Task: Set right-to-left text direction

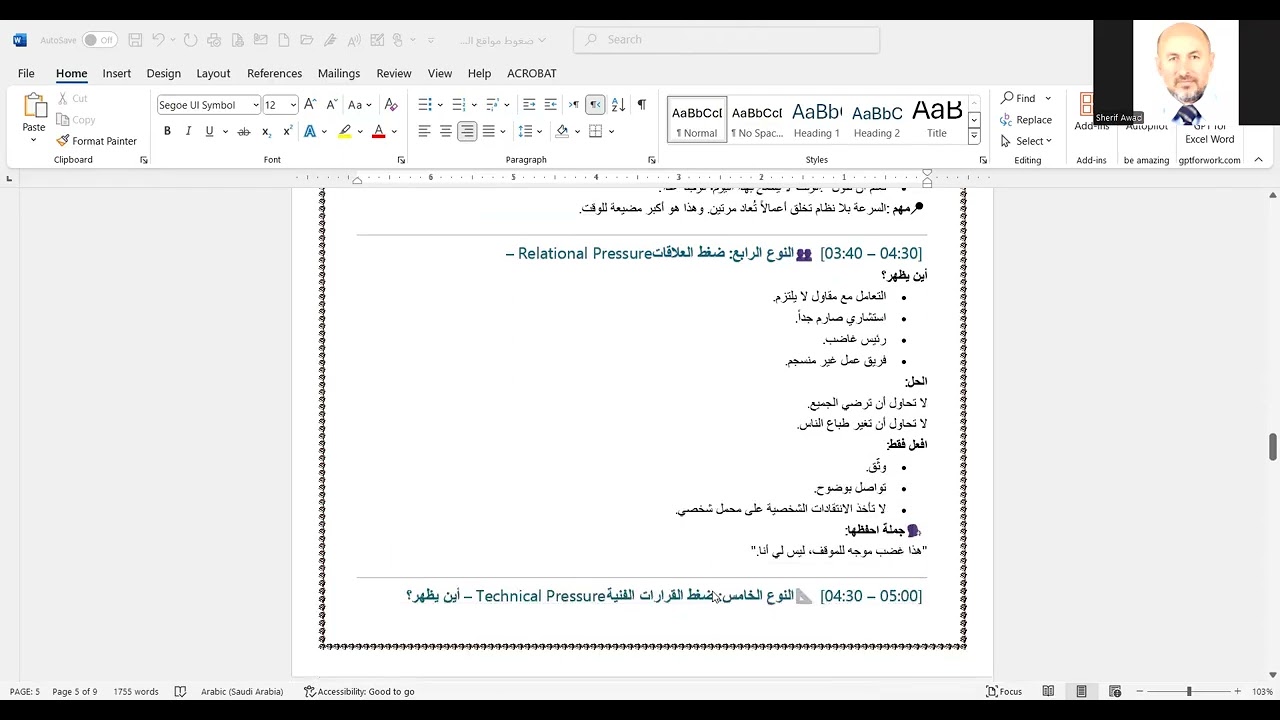Action: (595, 105)
